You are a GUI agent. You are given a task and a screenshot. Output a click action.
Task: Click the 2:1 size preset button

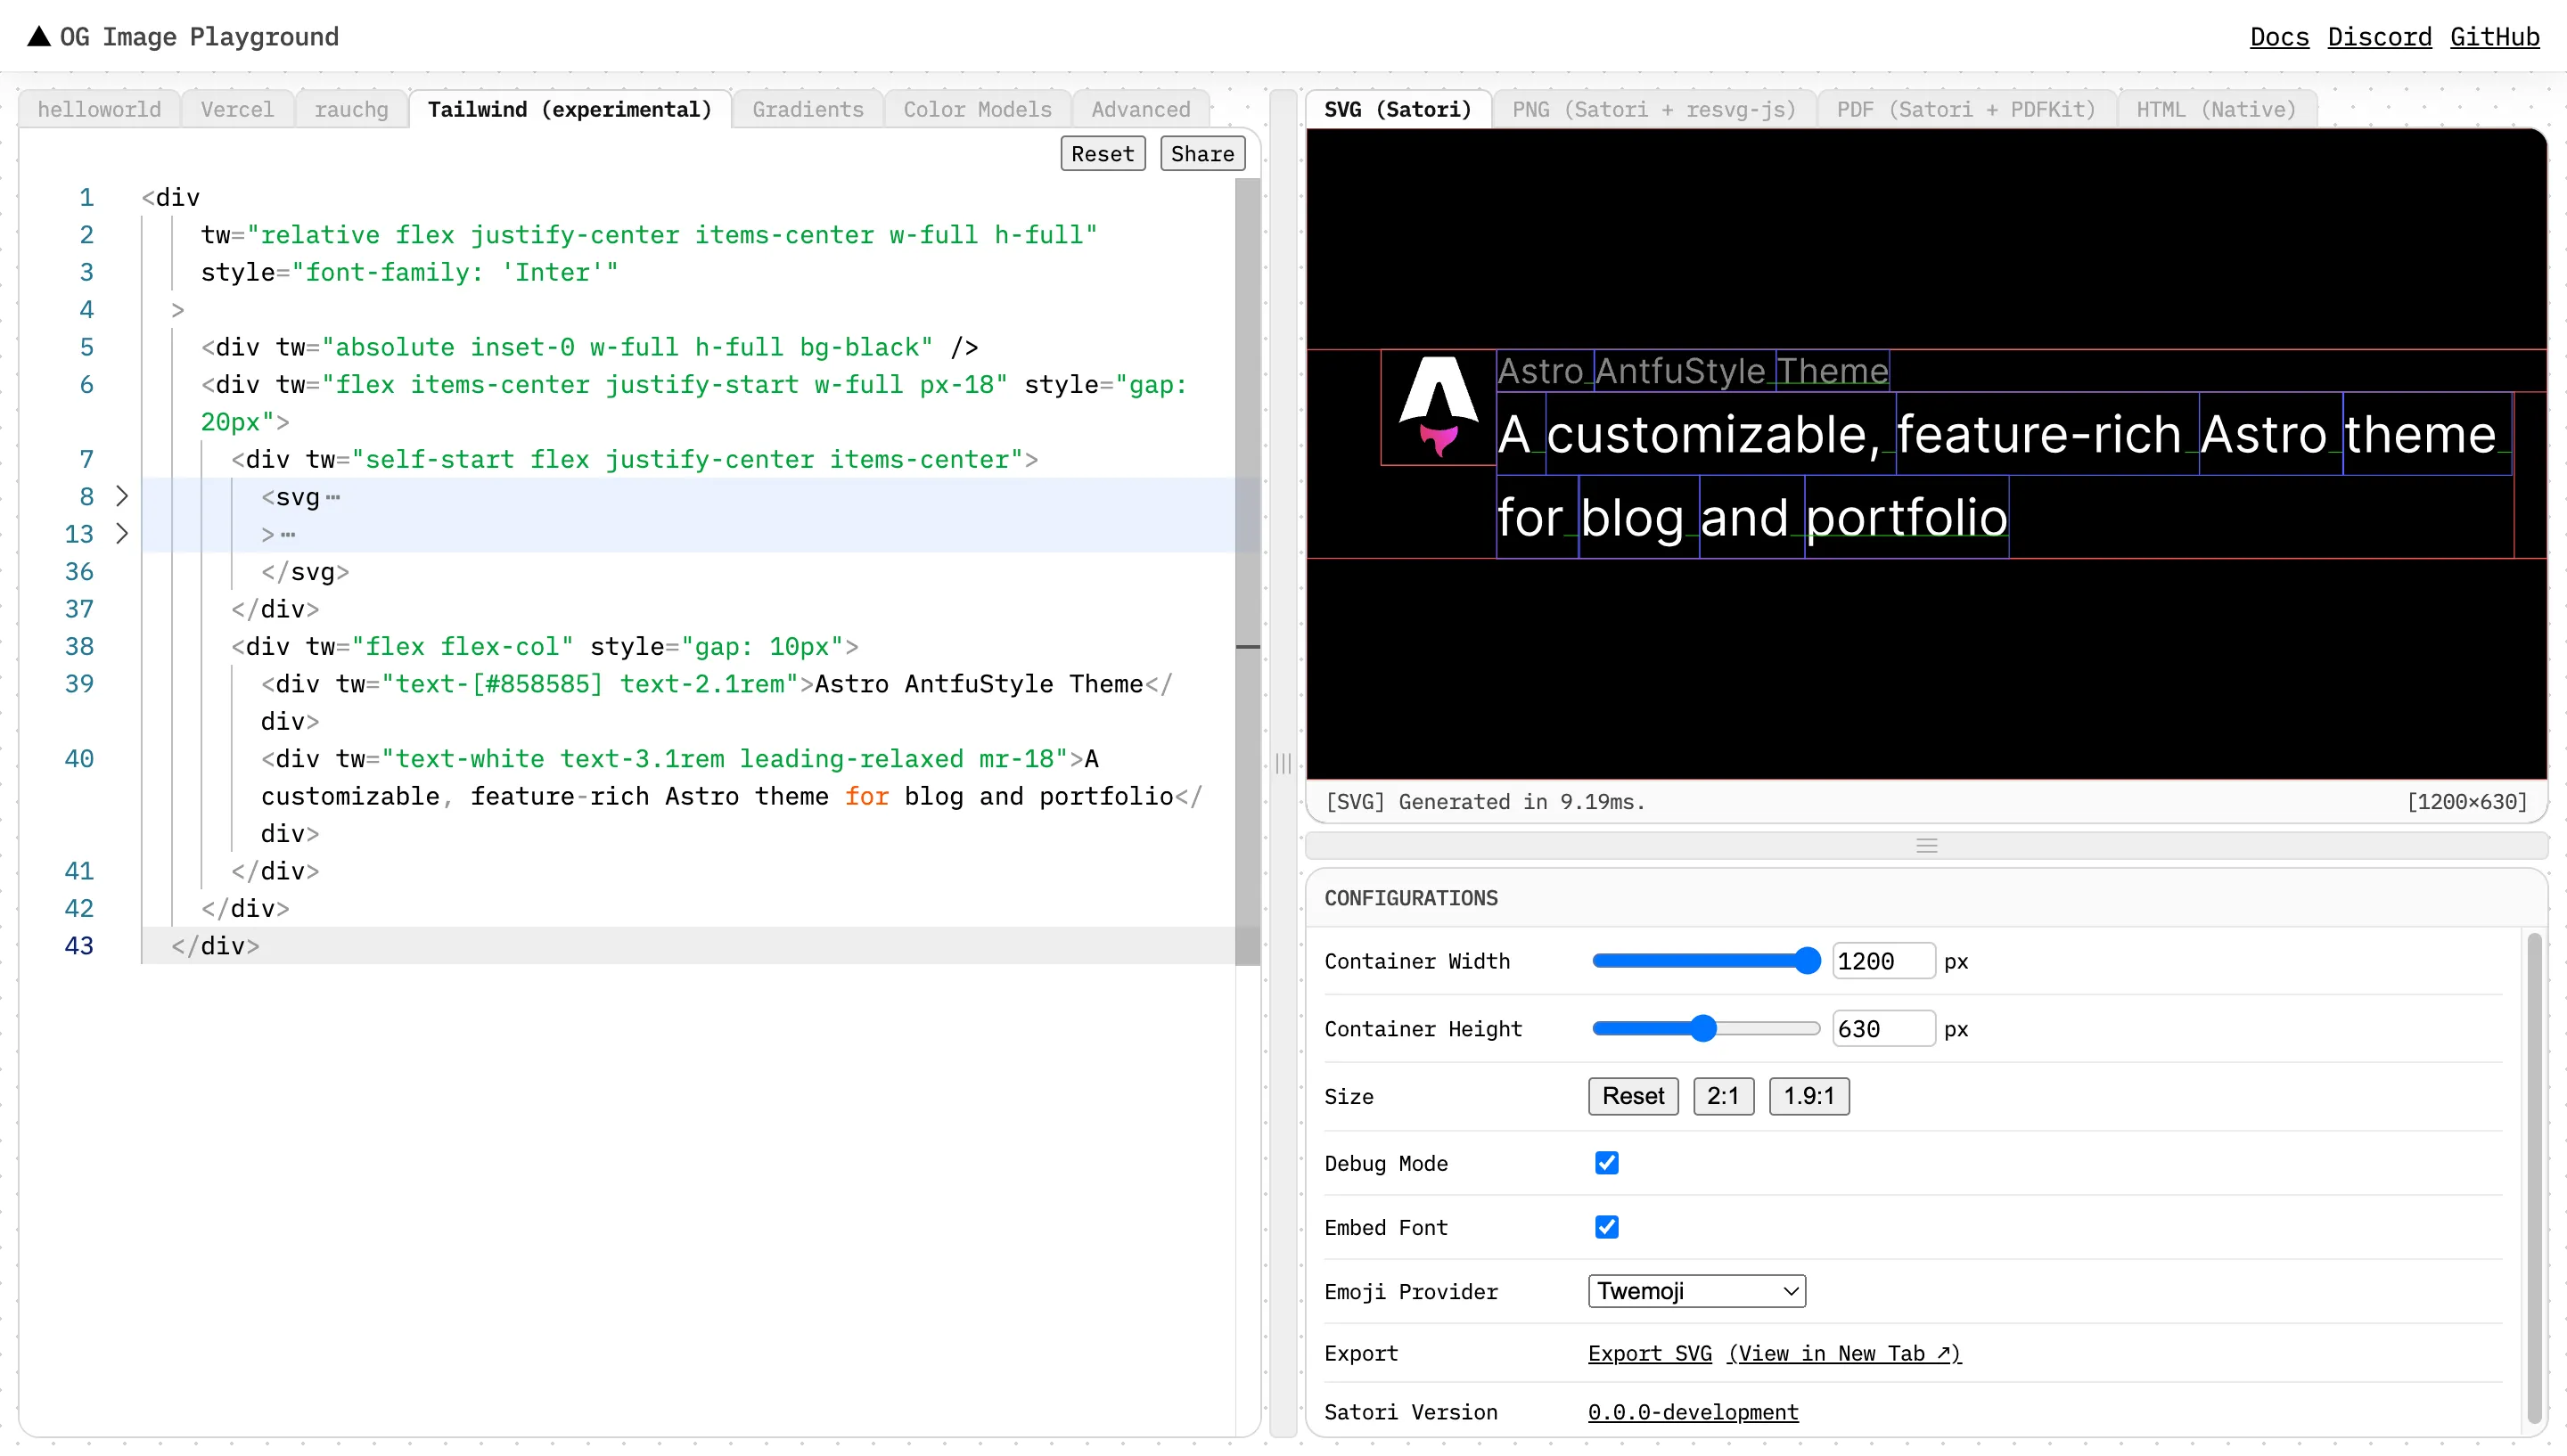coord(1723,1096)
